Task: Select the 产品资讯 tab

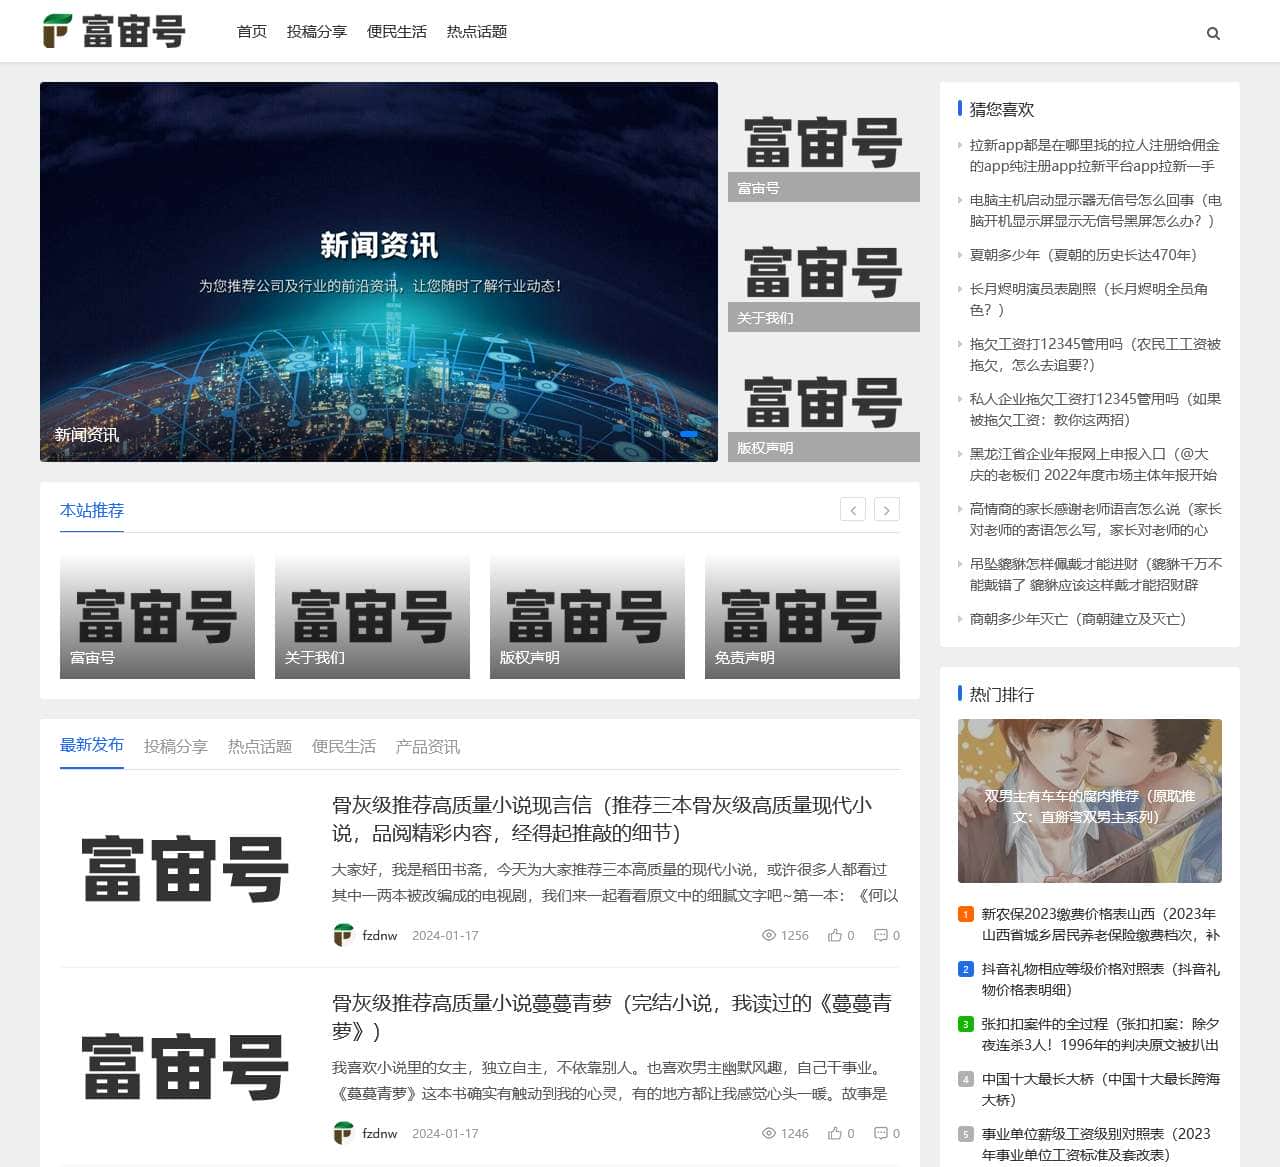Action: 428,745
